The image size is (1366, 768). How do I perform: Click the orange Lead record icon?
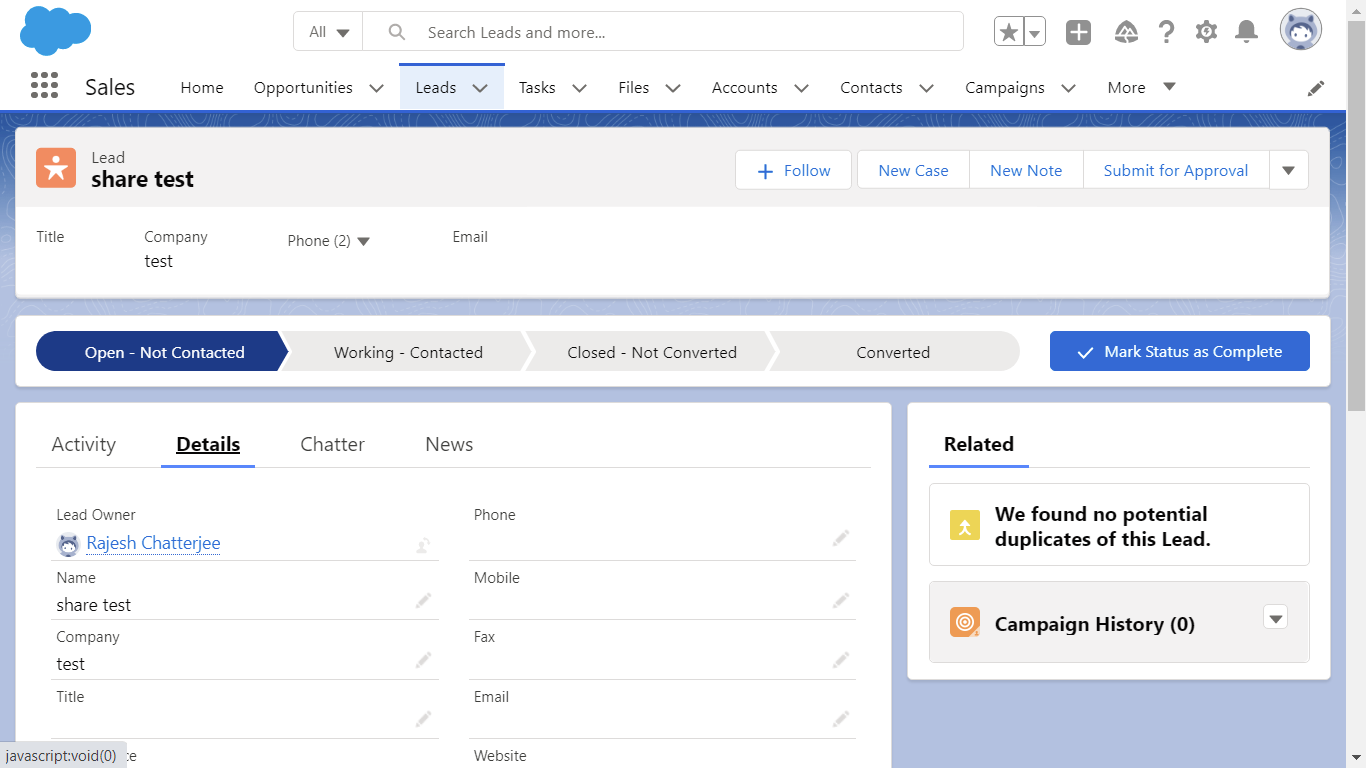tap(56, 168)
